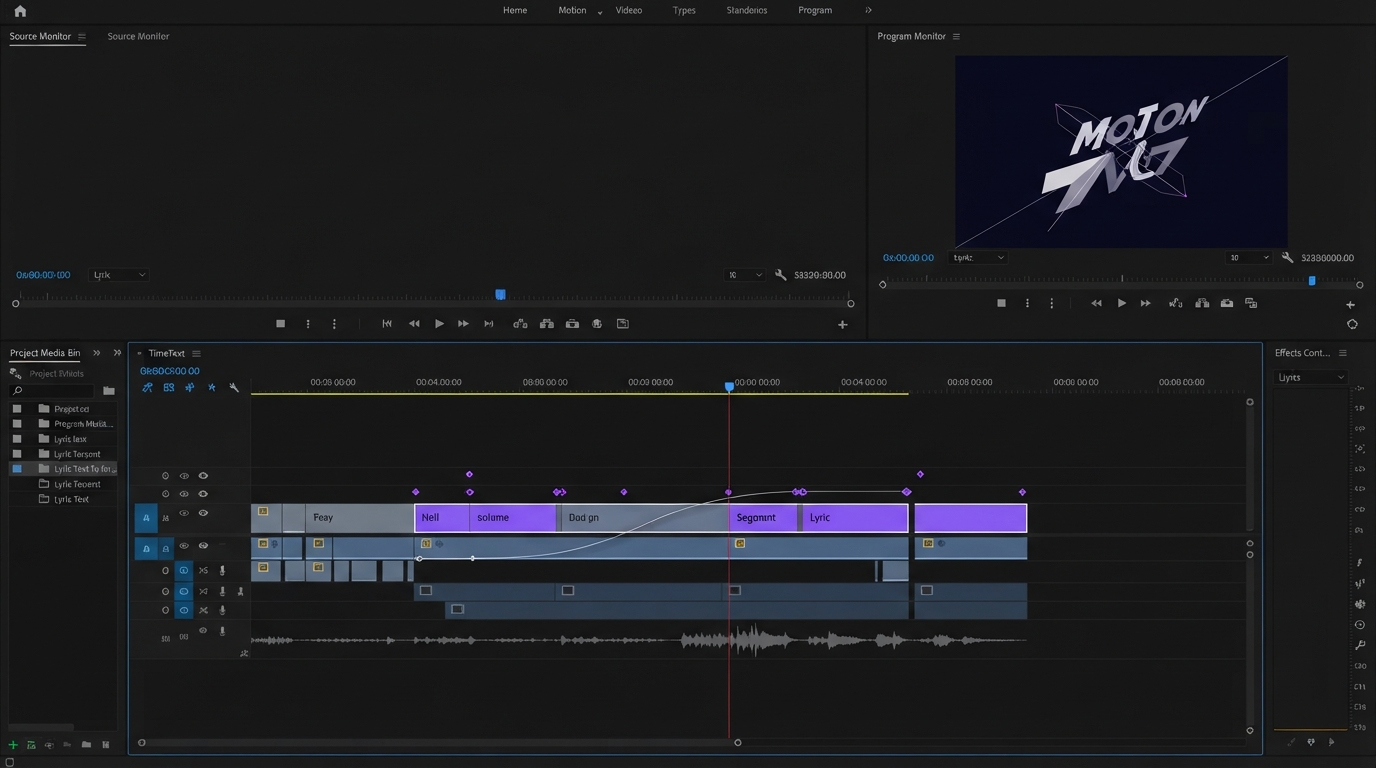Play the clip in Source Monitor

pyautogui.click(x=439, y=324)
